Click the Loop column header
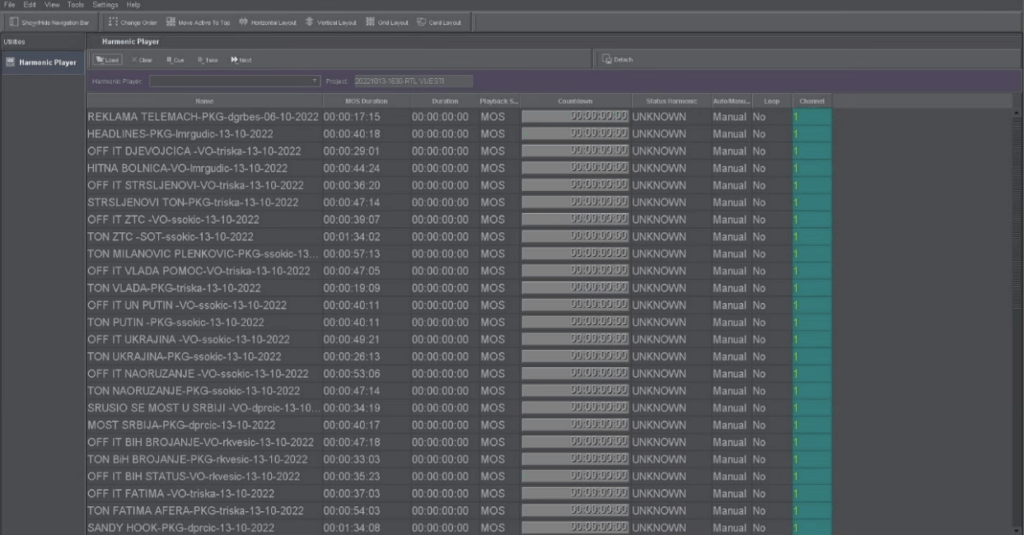Image resolution: width=1024 pixels, height=535 pixels. (771, 101)
